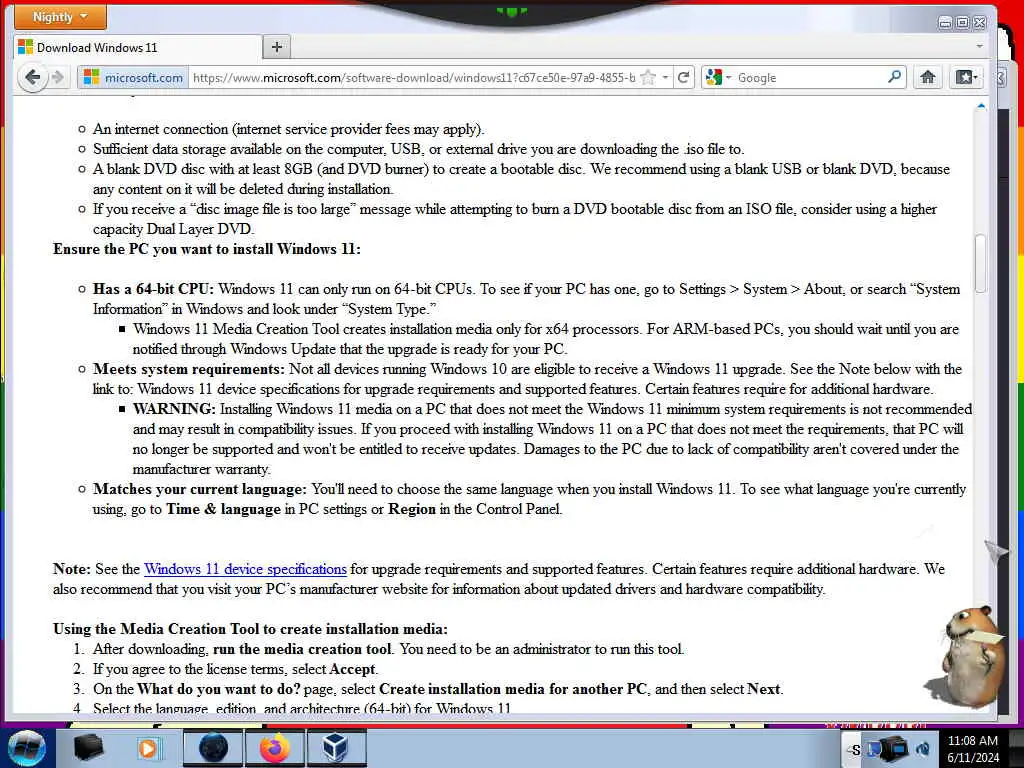
Task: Open the Windows 11 device specifications link
Action: click(245, 569)
